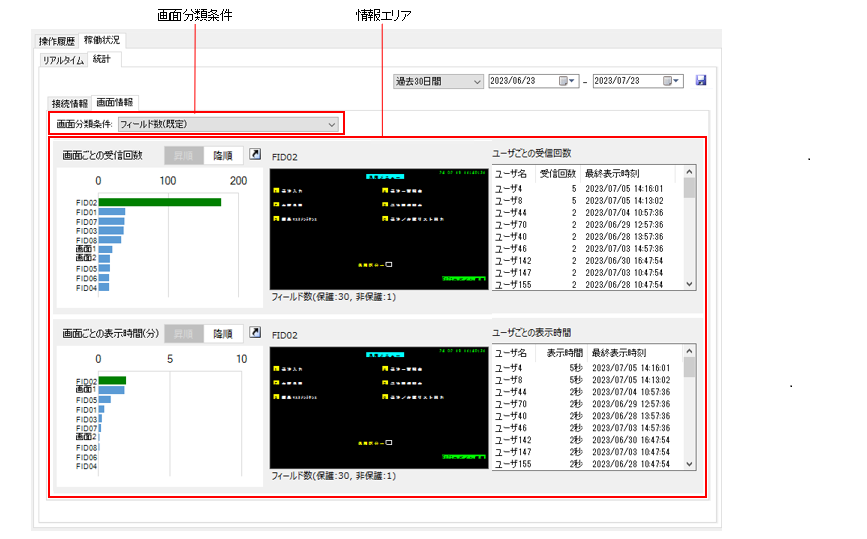Switch to the 操作履歴 tab

(57, 41)
